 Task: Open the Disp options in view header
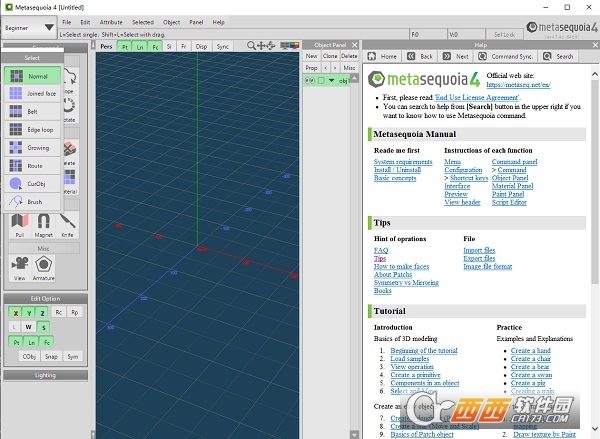pyautogui.click(x=201, y=46)
